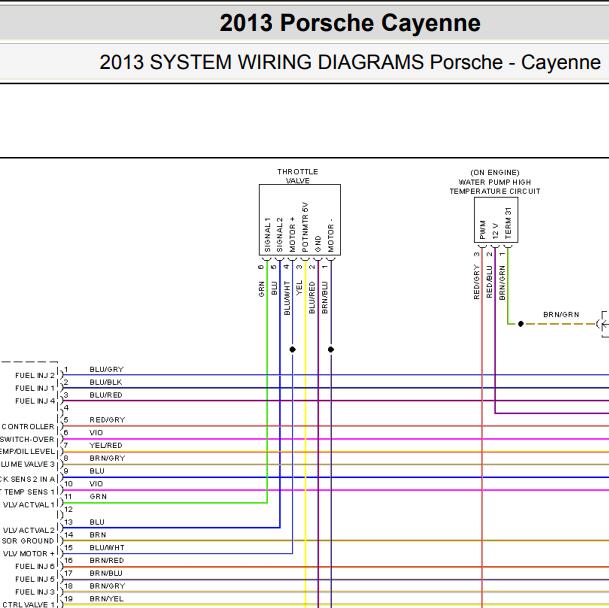Click "BLU" wire label at pin 9
This screenshot has width=609, height=608.
pos(97,471)
